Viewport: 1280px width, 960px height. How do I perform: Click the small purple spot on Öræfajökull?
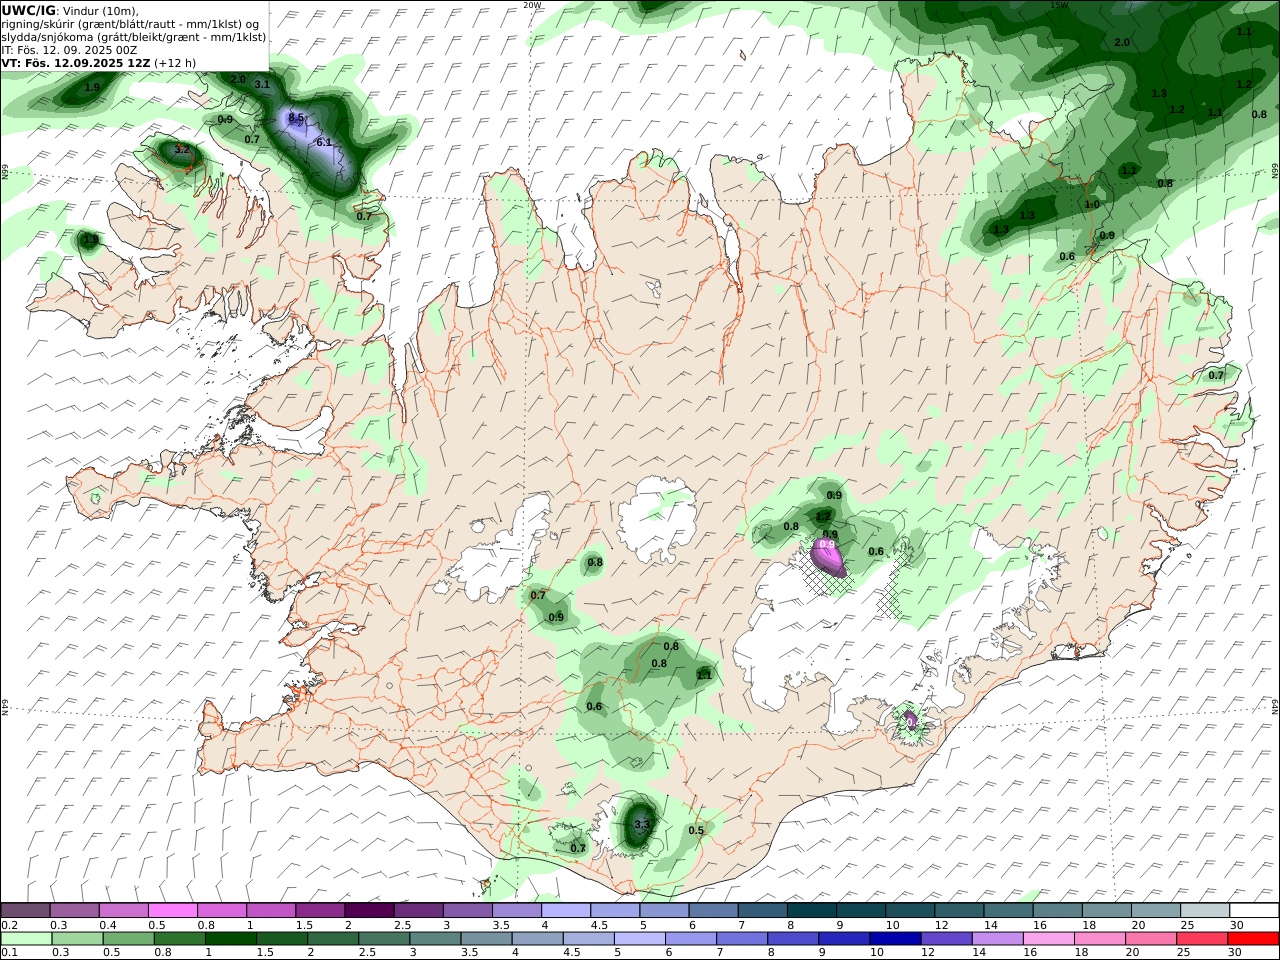pos(911,719)
